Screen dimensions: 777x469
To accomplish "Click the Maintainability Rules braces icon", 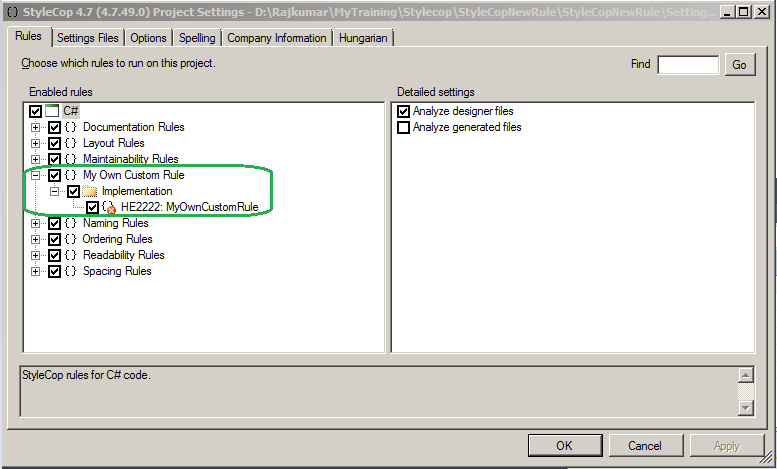I will click(71, 159).
